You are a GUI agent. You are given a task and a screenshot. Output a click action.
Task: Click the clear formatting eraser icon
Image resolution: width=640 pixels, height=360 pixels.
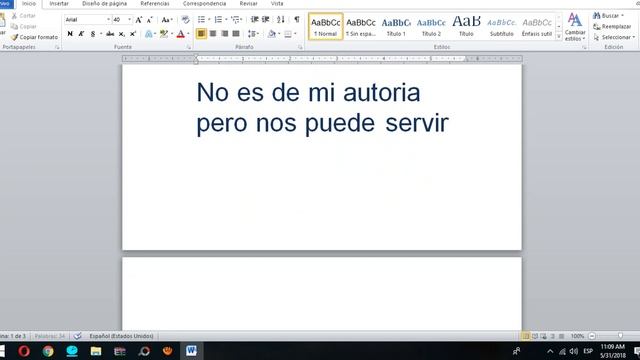pyautogui.click(x=185, y=20)
